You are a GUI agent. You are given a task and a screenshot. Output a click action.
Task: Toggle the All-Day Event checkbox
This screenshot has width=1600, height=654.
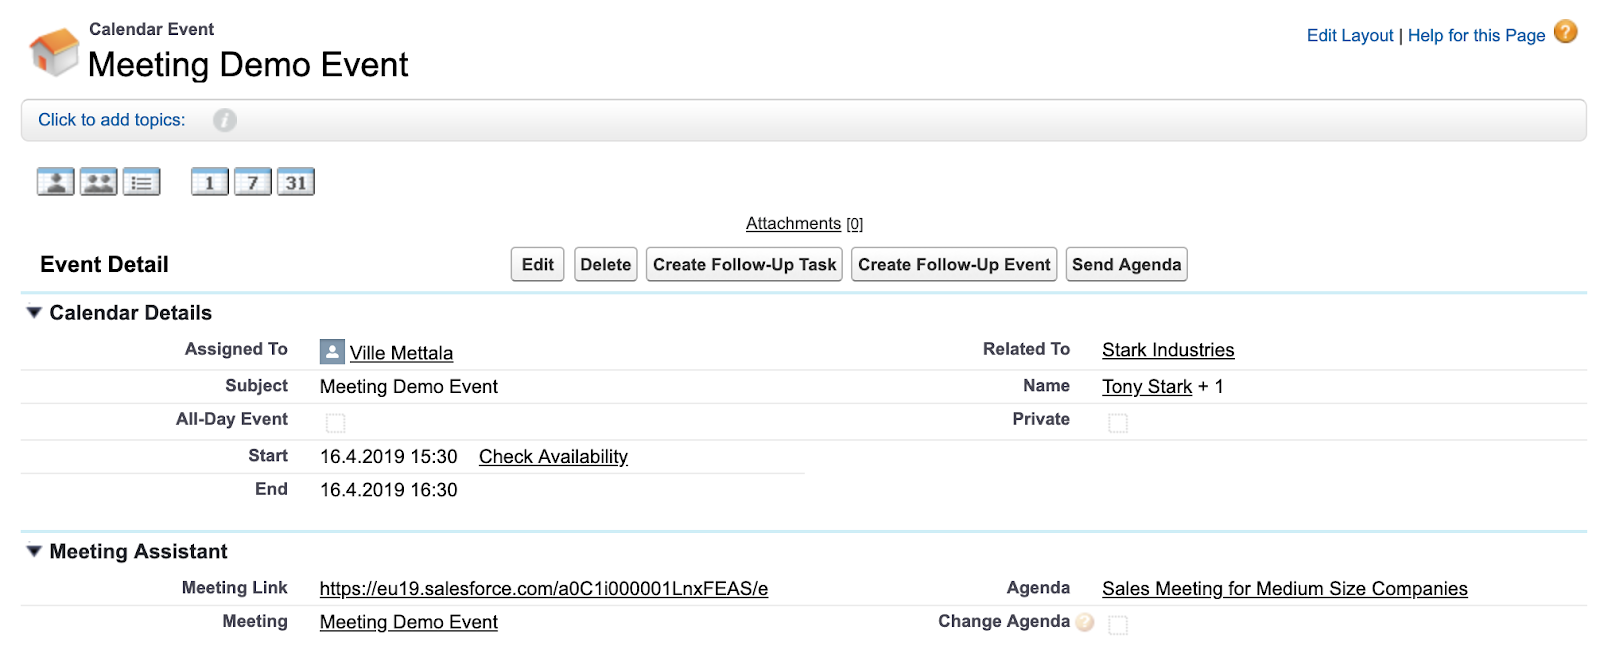[336, 423]
